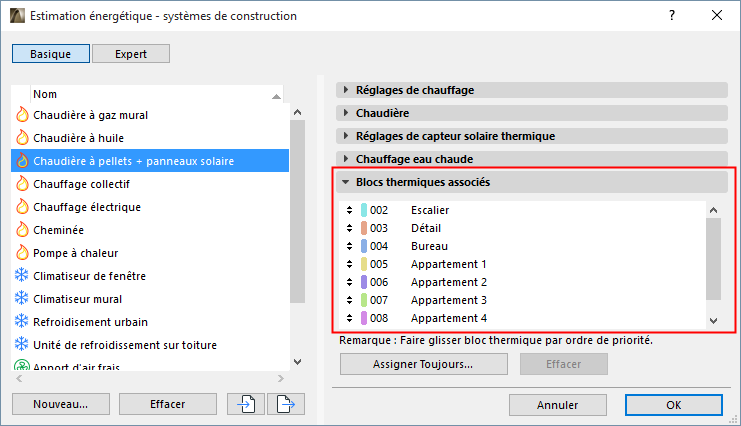Viewport: 741px width, 426px height.
Task: Click the drag handle arrows for 007 Appartement 3
Action: point(349,300)
